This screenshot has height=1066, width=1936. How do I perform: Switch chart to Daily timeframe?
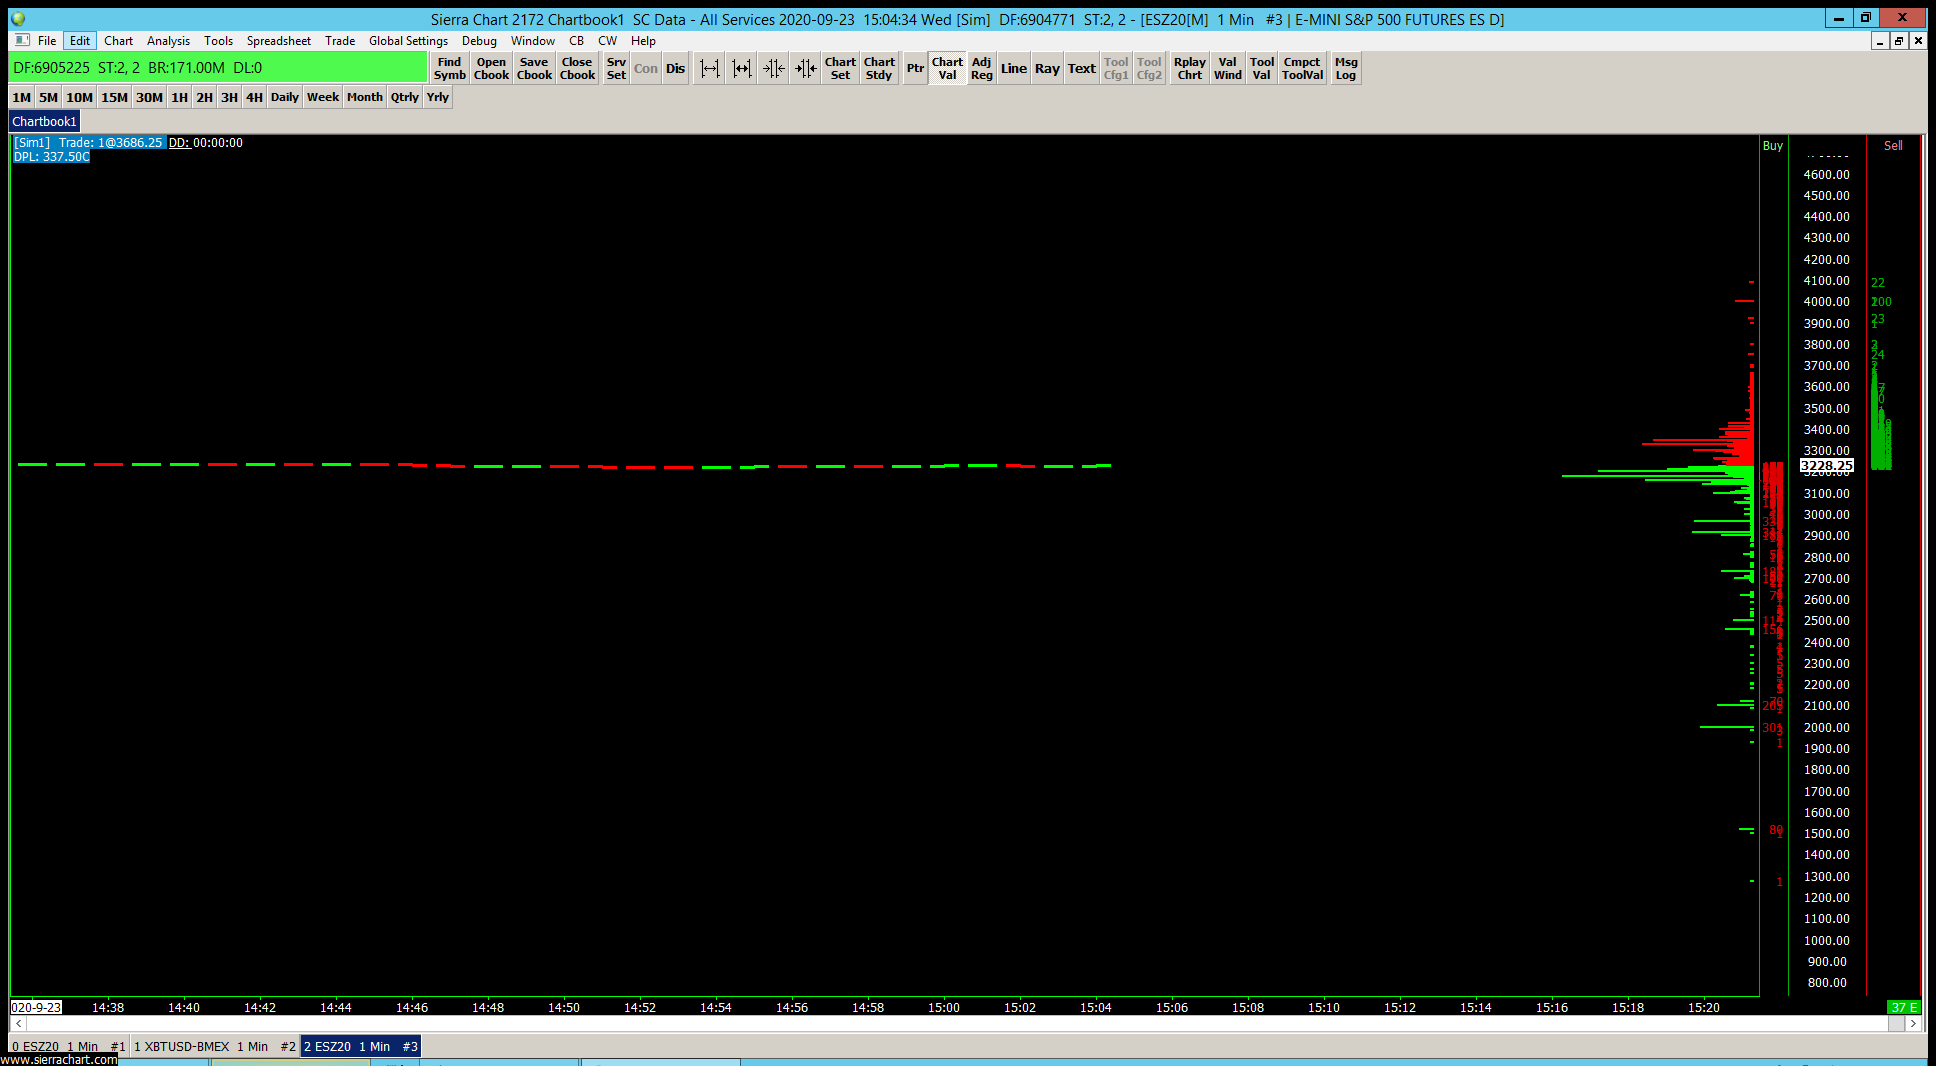(284, 97)
